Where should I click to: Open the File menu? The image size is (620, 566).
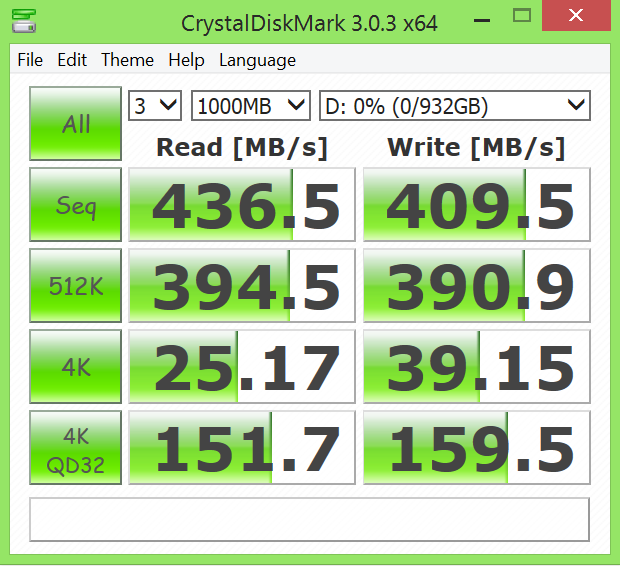(30, 60)
